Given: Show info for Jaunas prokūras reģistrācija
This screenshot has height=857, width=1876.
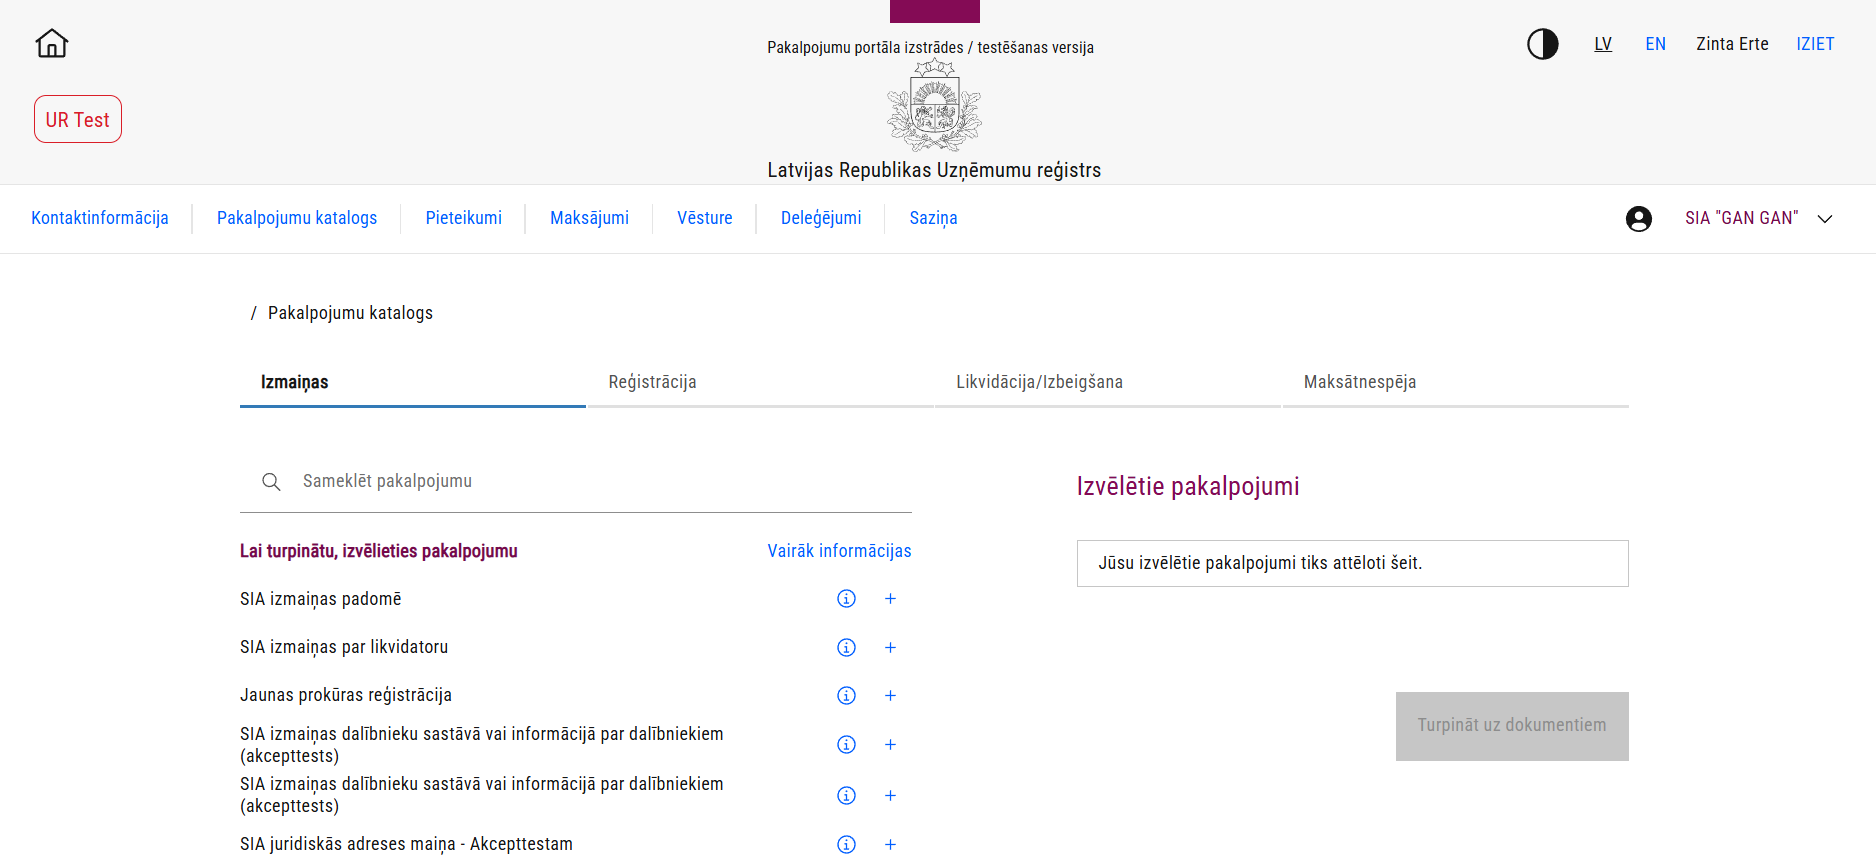Looking at the screenshot, I should [x=846, y=696].
